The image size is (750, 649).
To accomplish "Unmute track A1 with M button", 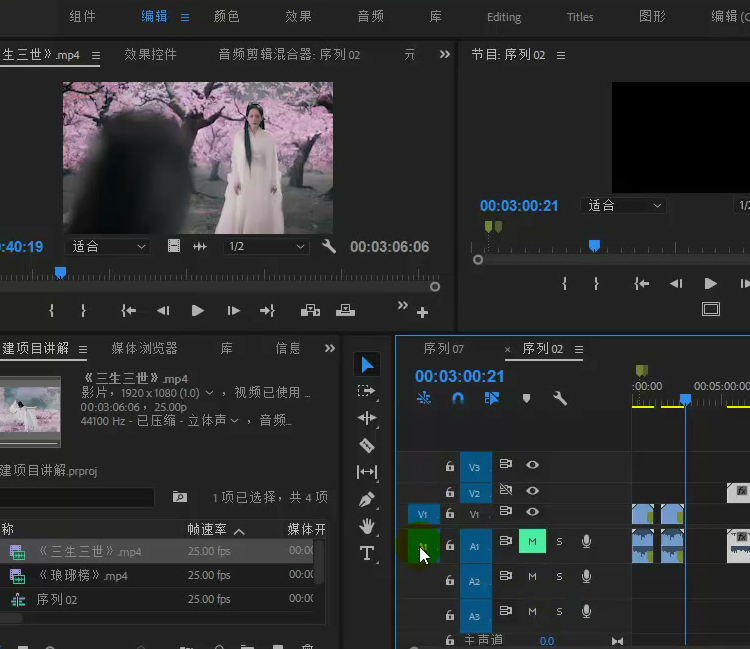I will click(532, 541).
